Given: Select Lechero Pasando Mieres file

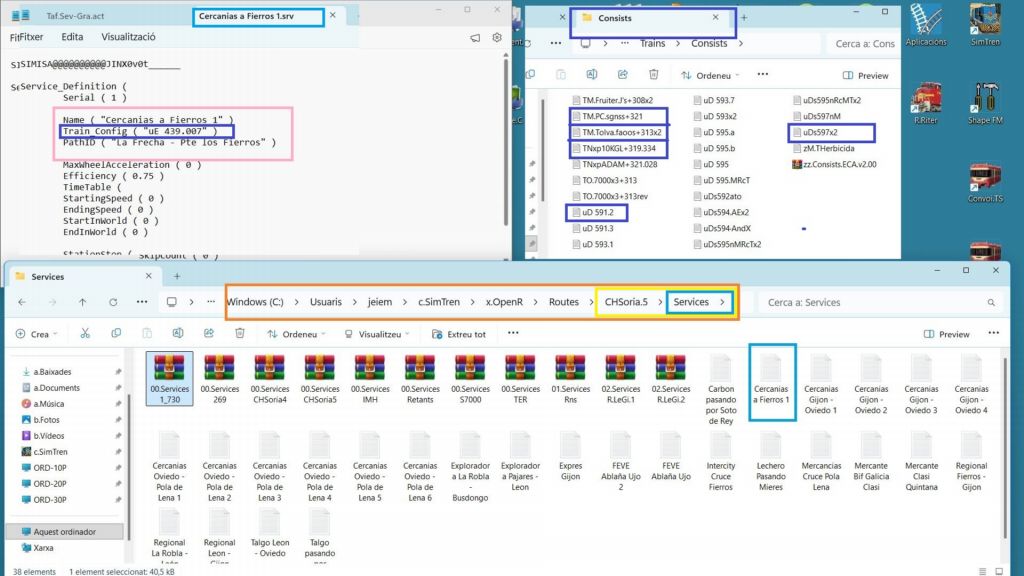Looking at the screenshot, I should (771, 463).
